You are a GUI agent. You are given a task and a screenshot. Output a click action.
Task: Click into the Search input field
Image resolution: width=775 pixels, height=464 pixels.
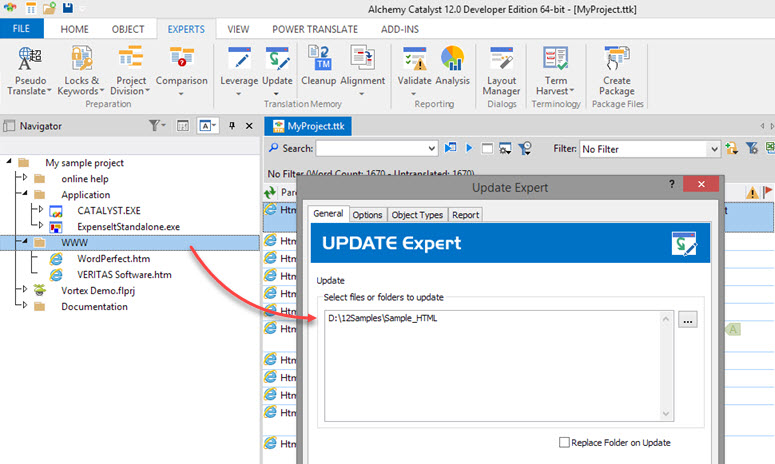[371, 148]
